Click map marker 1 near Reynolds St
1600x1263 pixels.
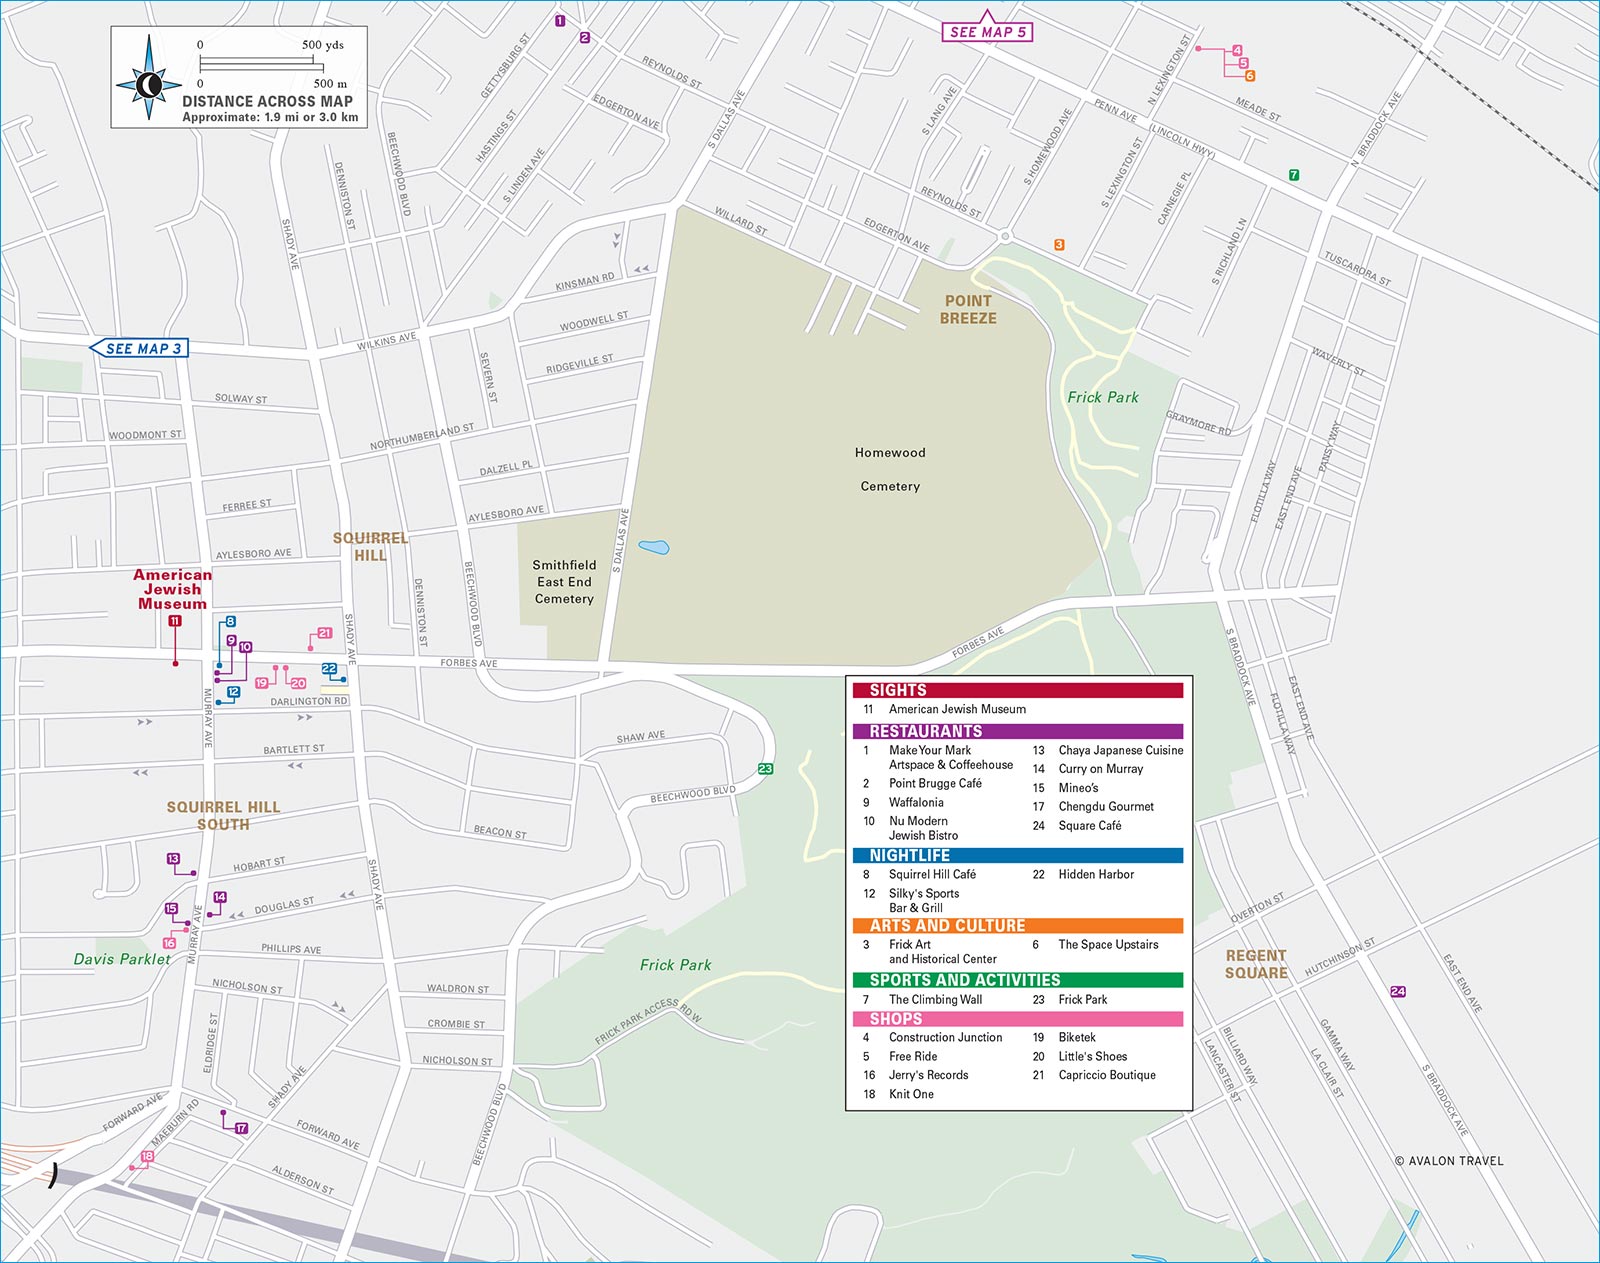560,20
